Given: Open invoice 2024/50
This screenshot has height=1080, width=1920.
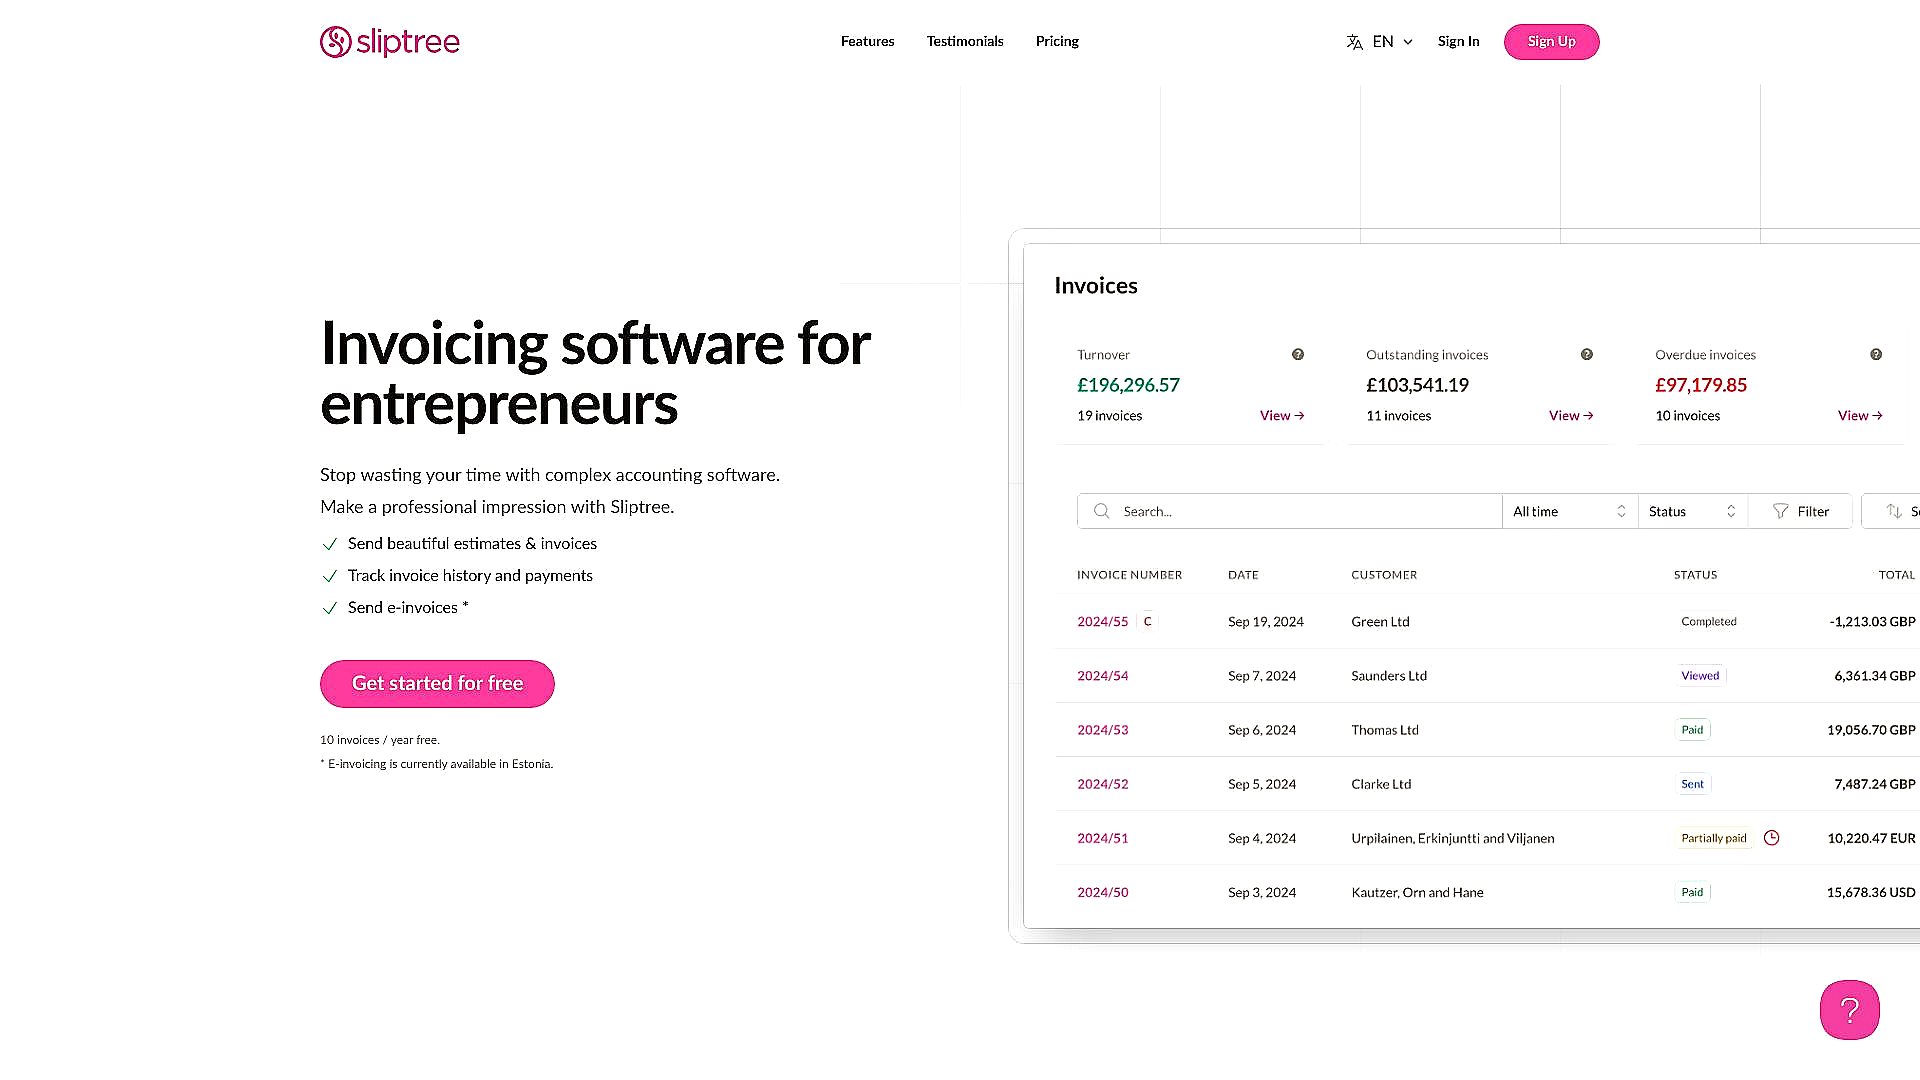Looking at the screenshot, I should coord(1102,892).
